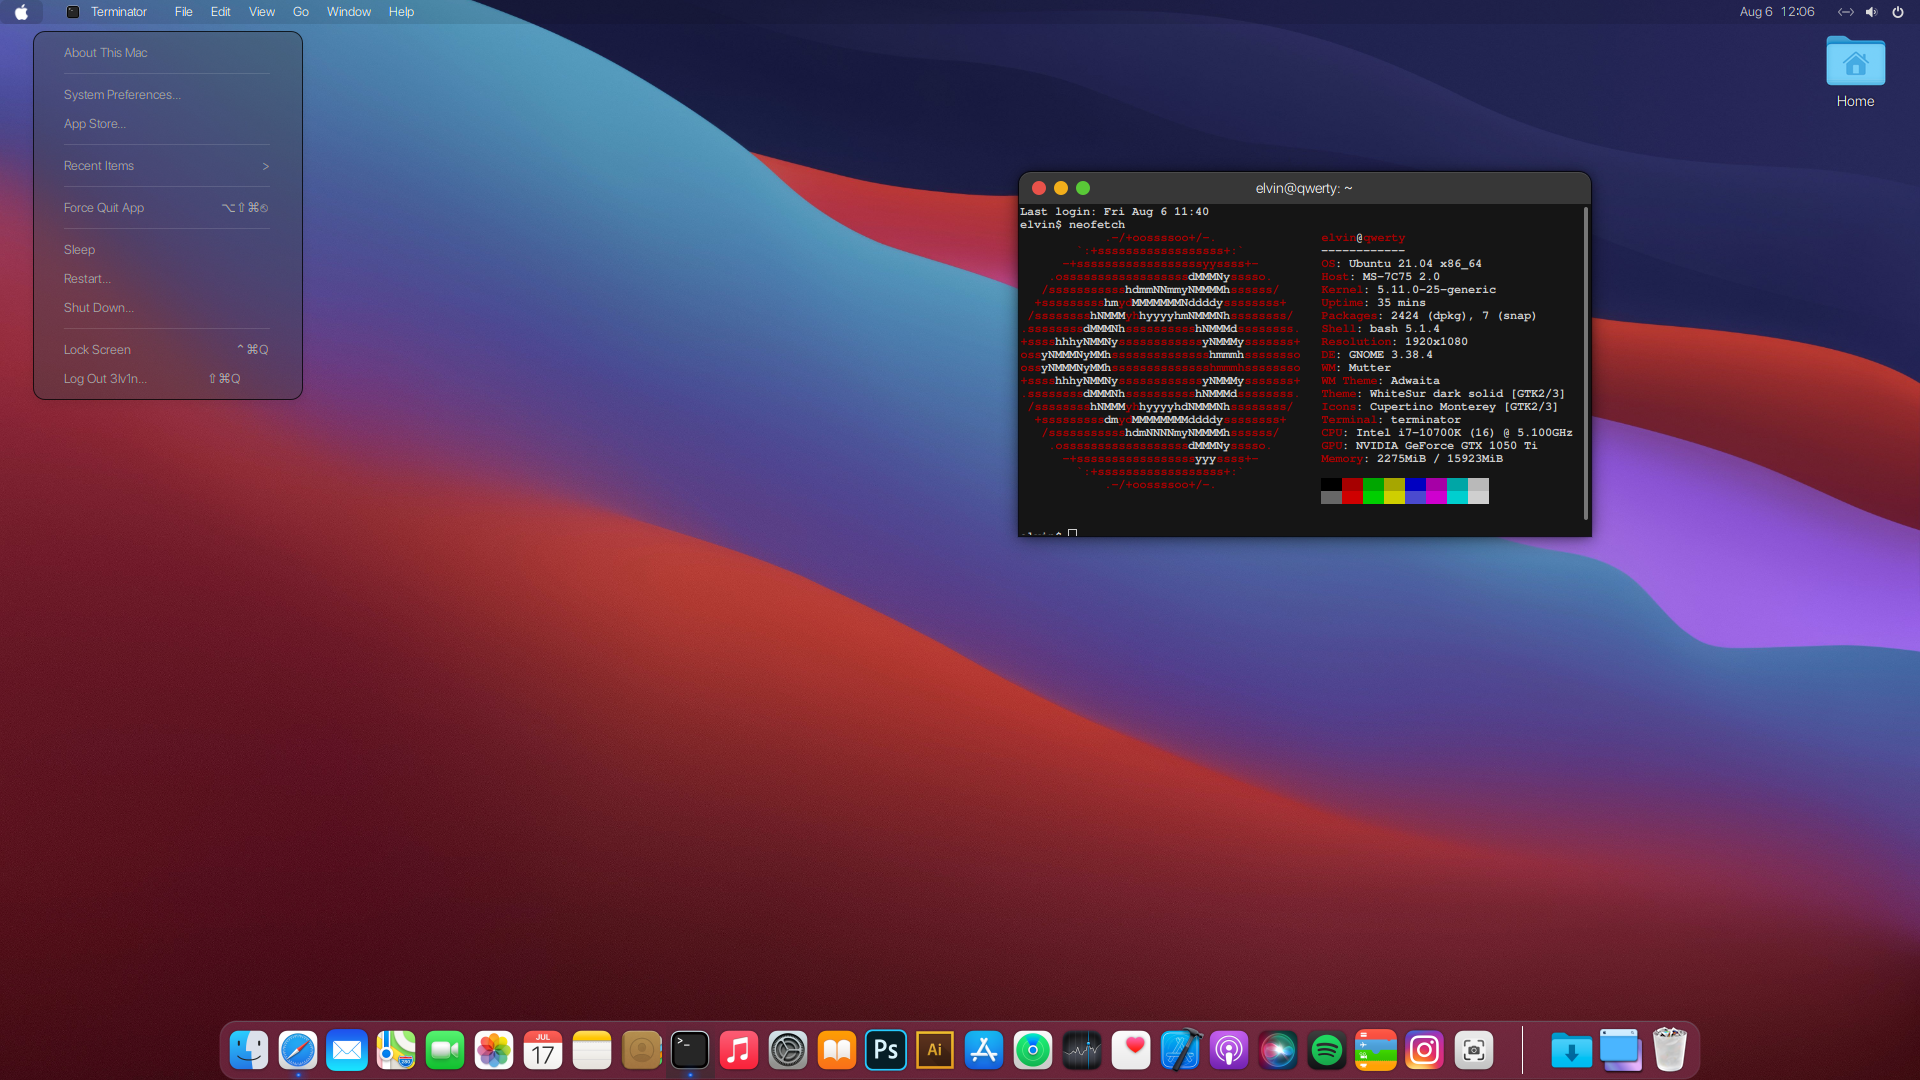The width and height of the screenshot is (1920, 1080).
Task: Launch Illustrator from the dock
Action: pos(935,1050)
